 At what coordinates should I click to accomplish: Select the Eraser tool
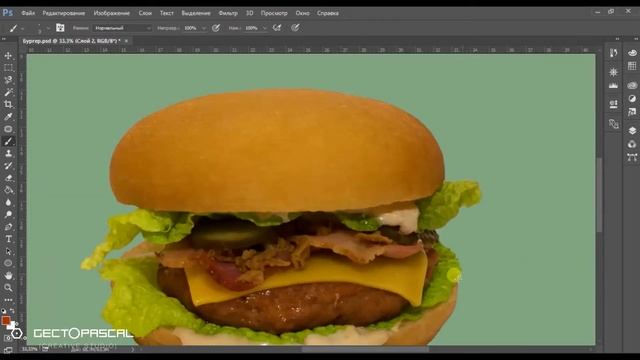pyautogui.click(x=8, y=178)
